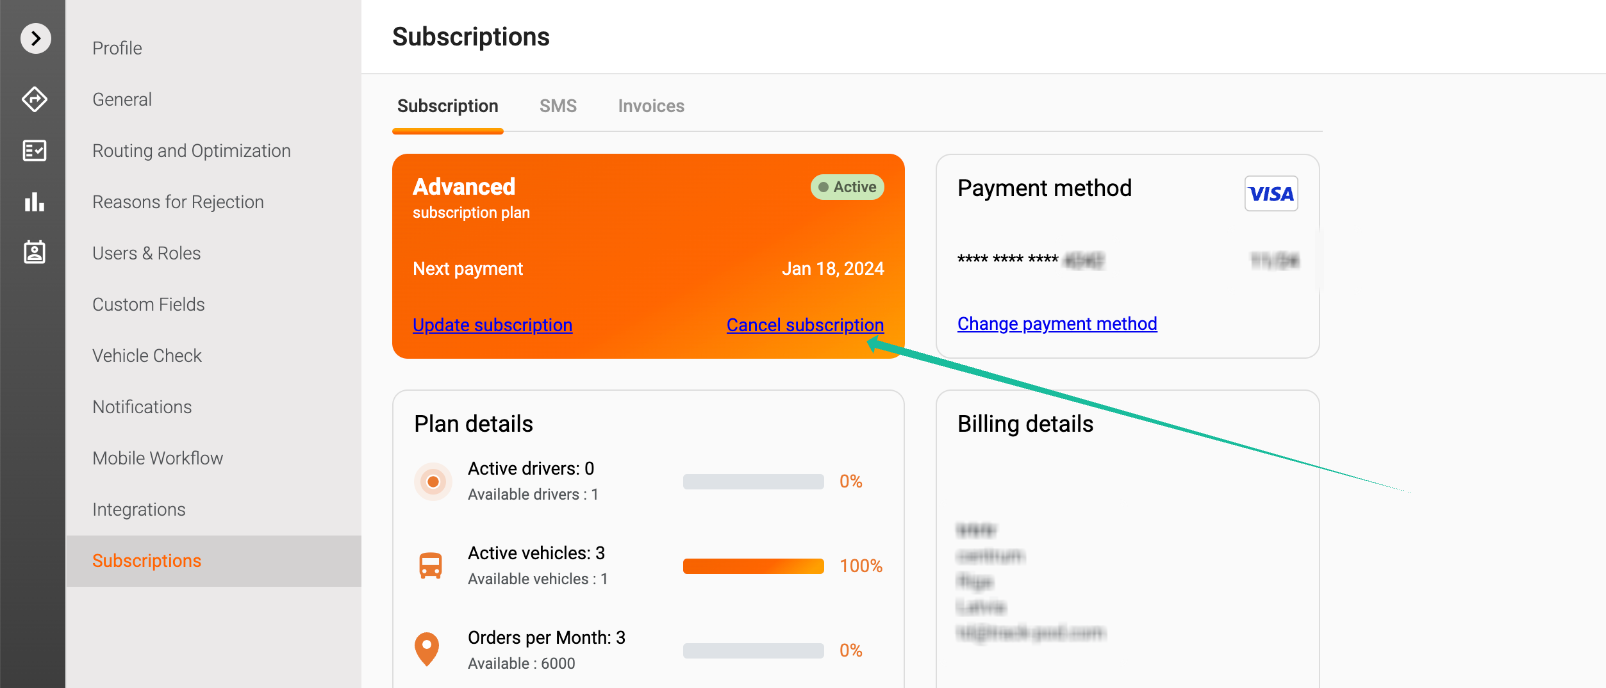Open the routing directions icon in sidebar

click(35, 99)
